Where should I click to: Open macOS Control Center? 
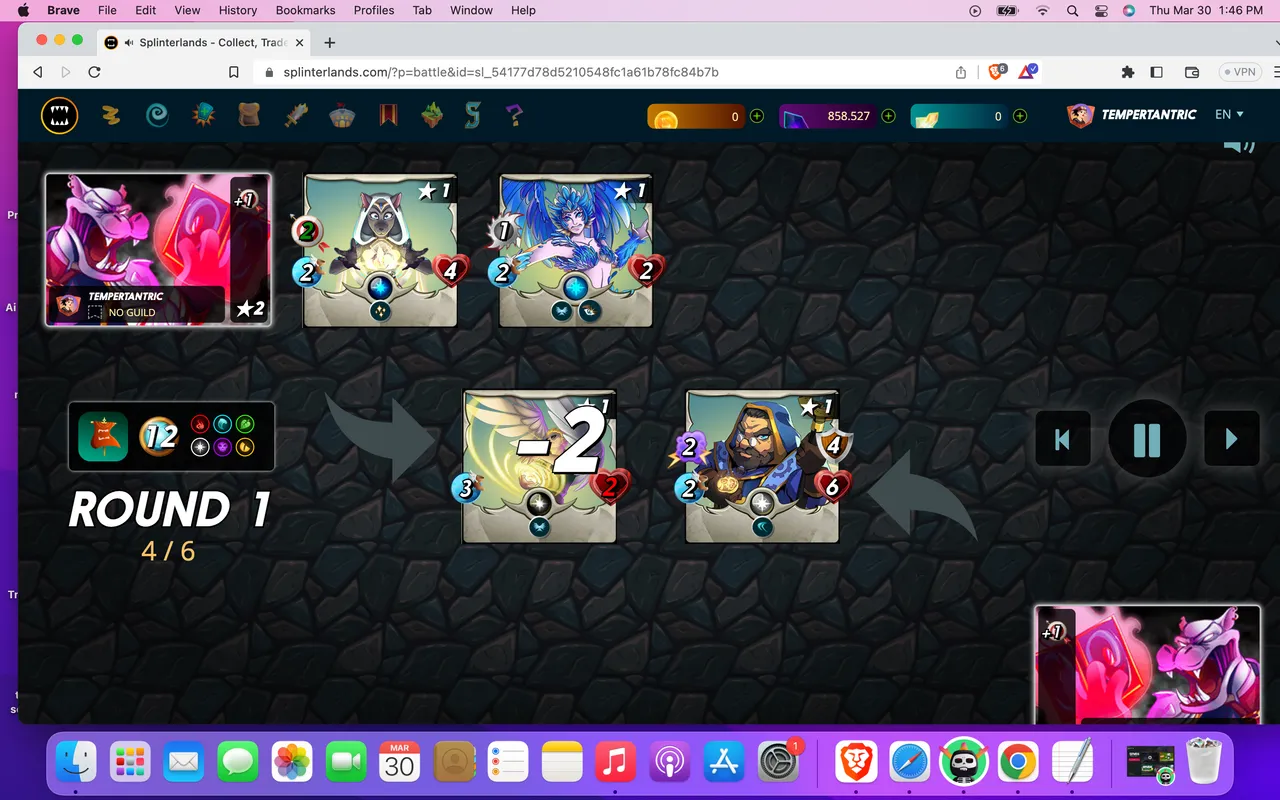tap(1102, 10)
